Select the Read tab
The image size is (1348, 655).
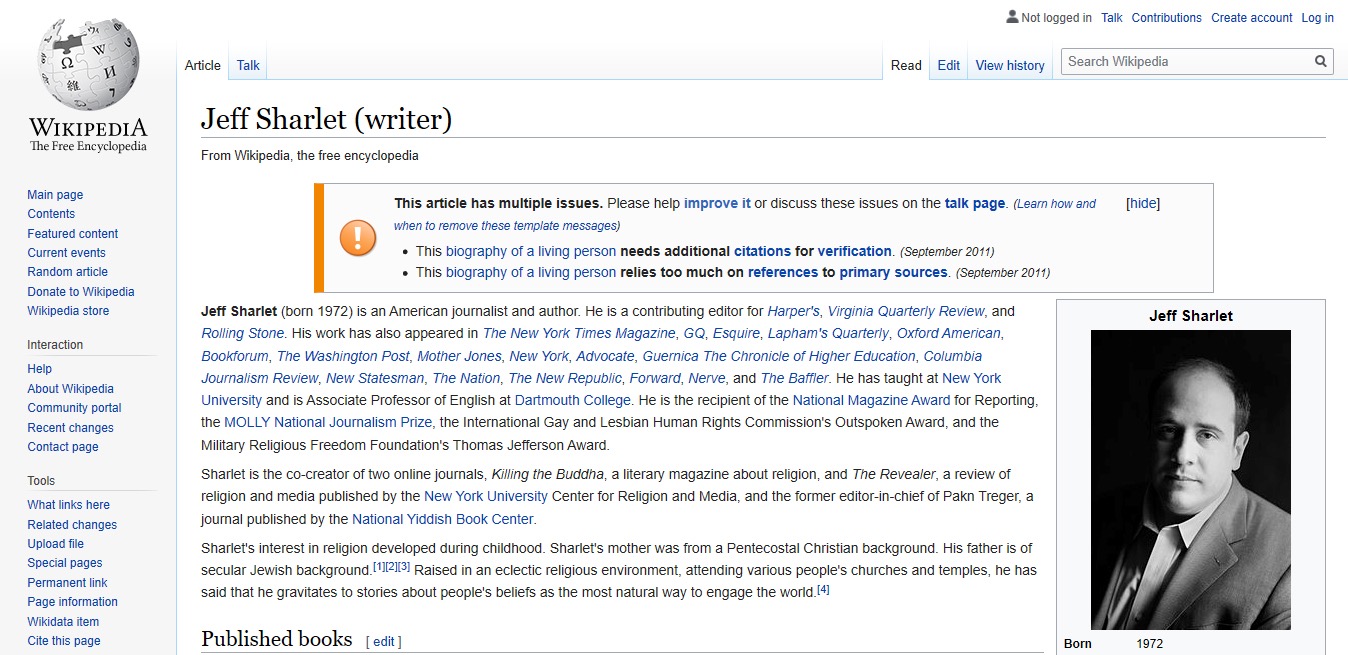[906, 65]
